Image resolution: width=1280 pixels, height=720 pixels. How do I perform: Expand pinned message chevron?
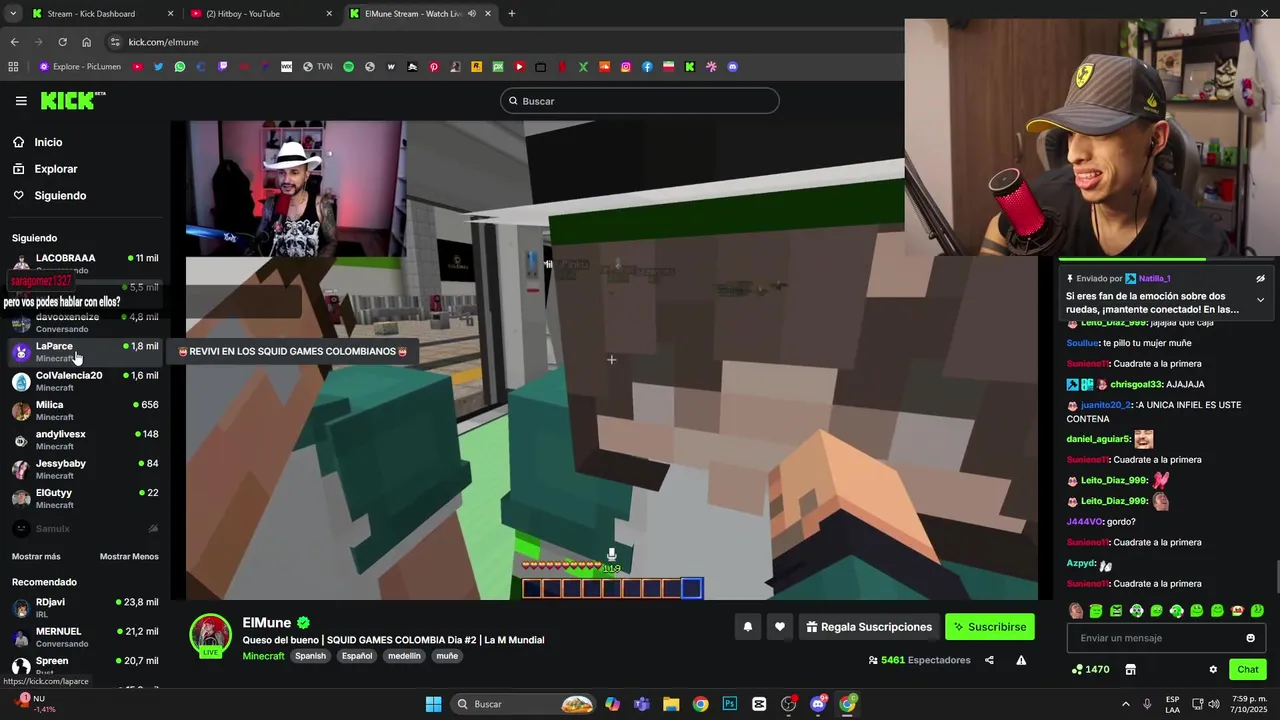click(1260, 300)
